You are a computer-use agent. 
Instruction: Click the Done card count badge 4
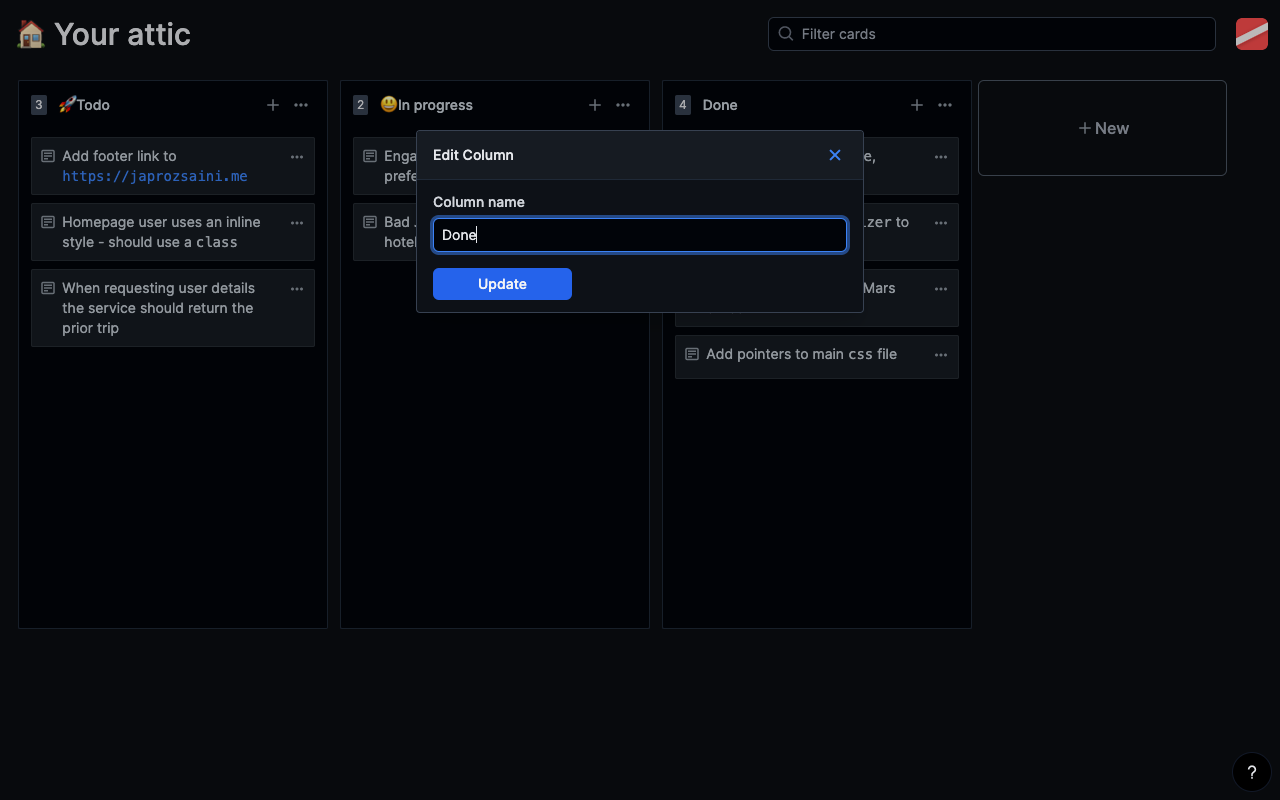tap(683, 105)
